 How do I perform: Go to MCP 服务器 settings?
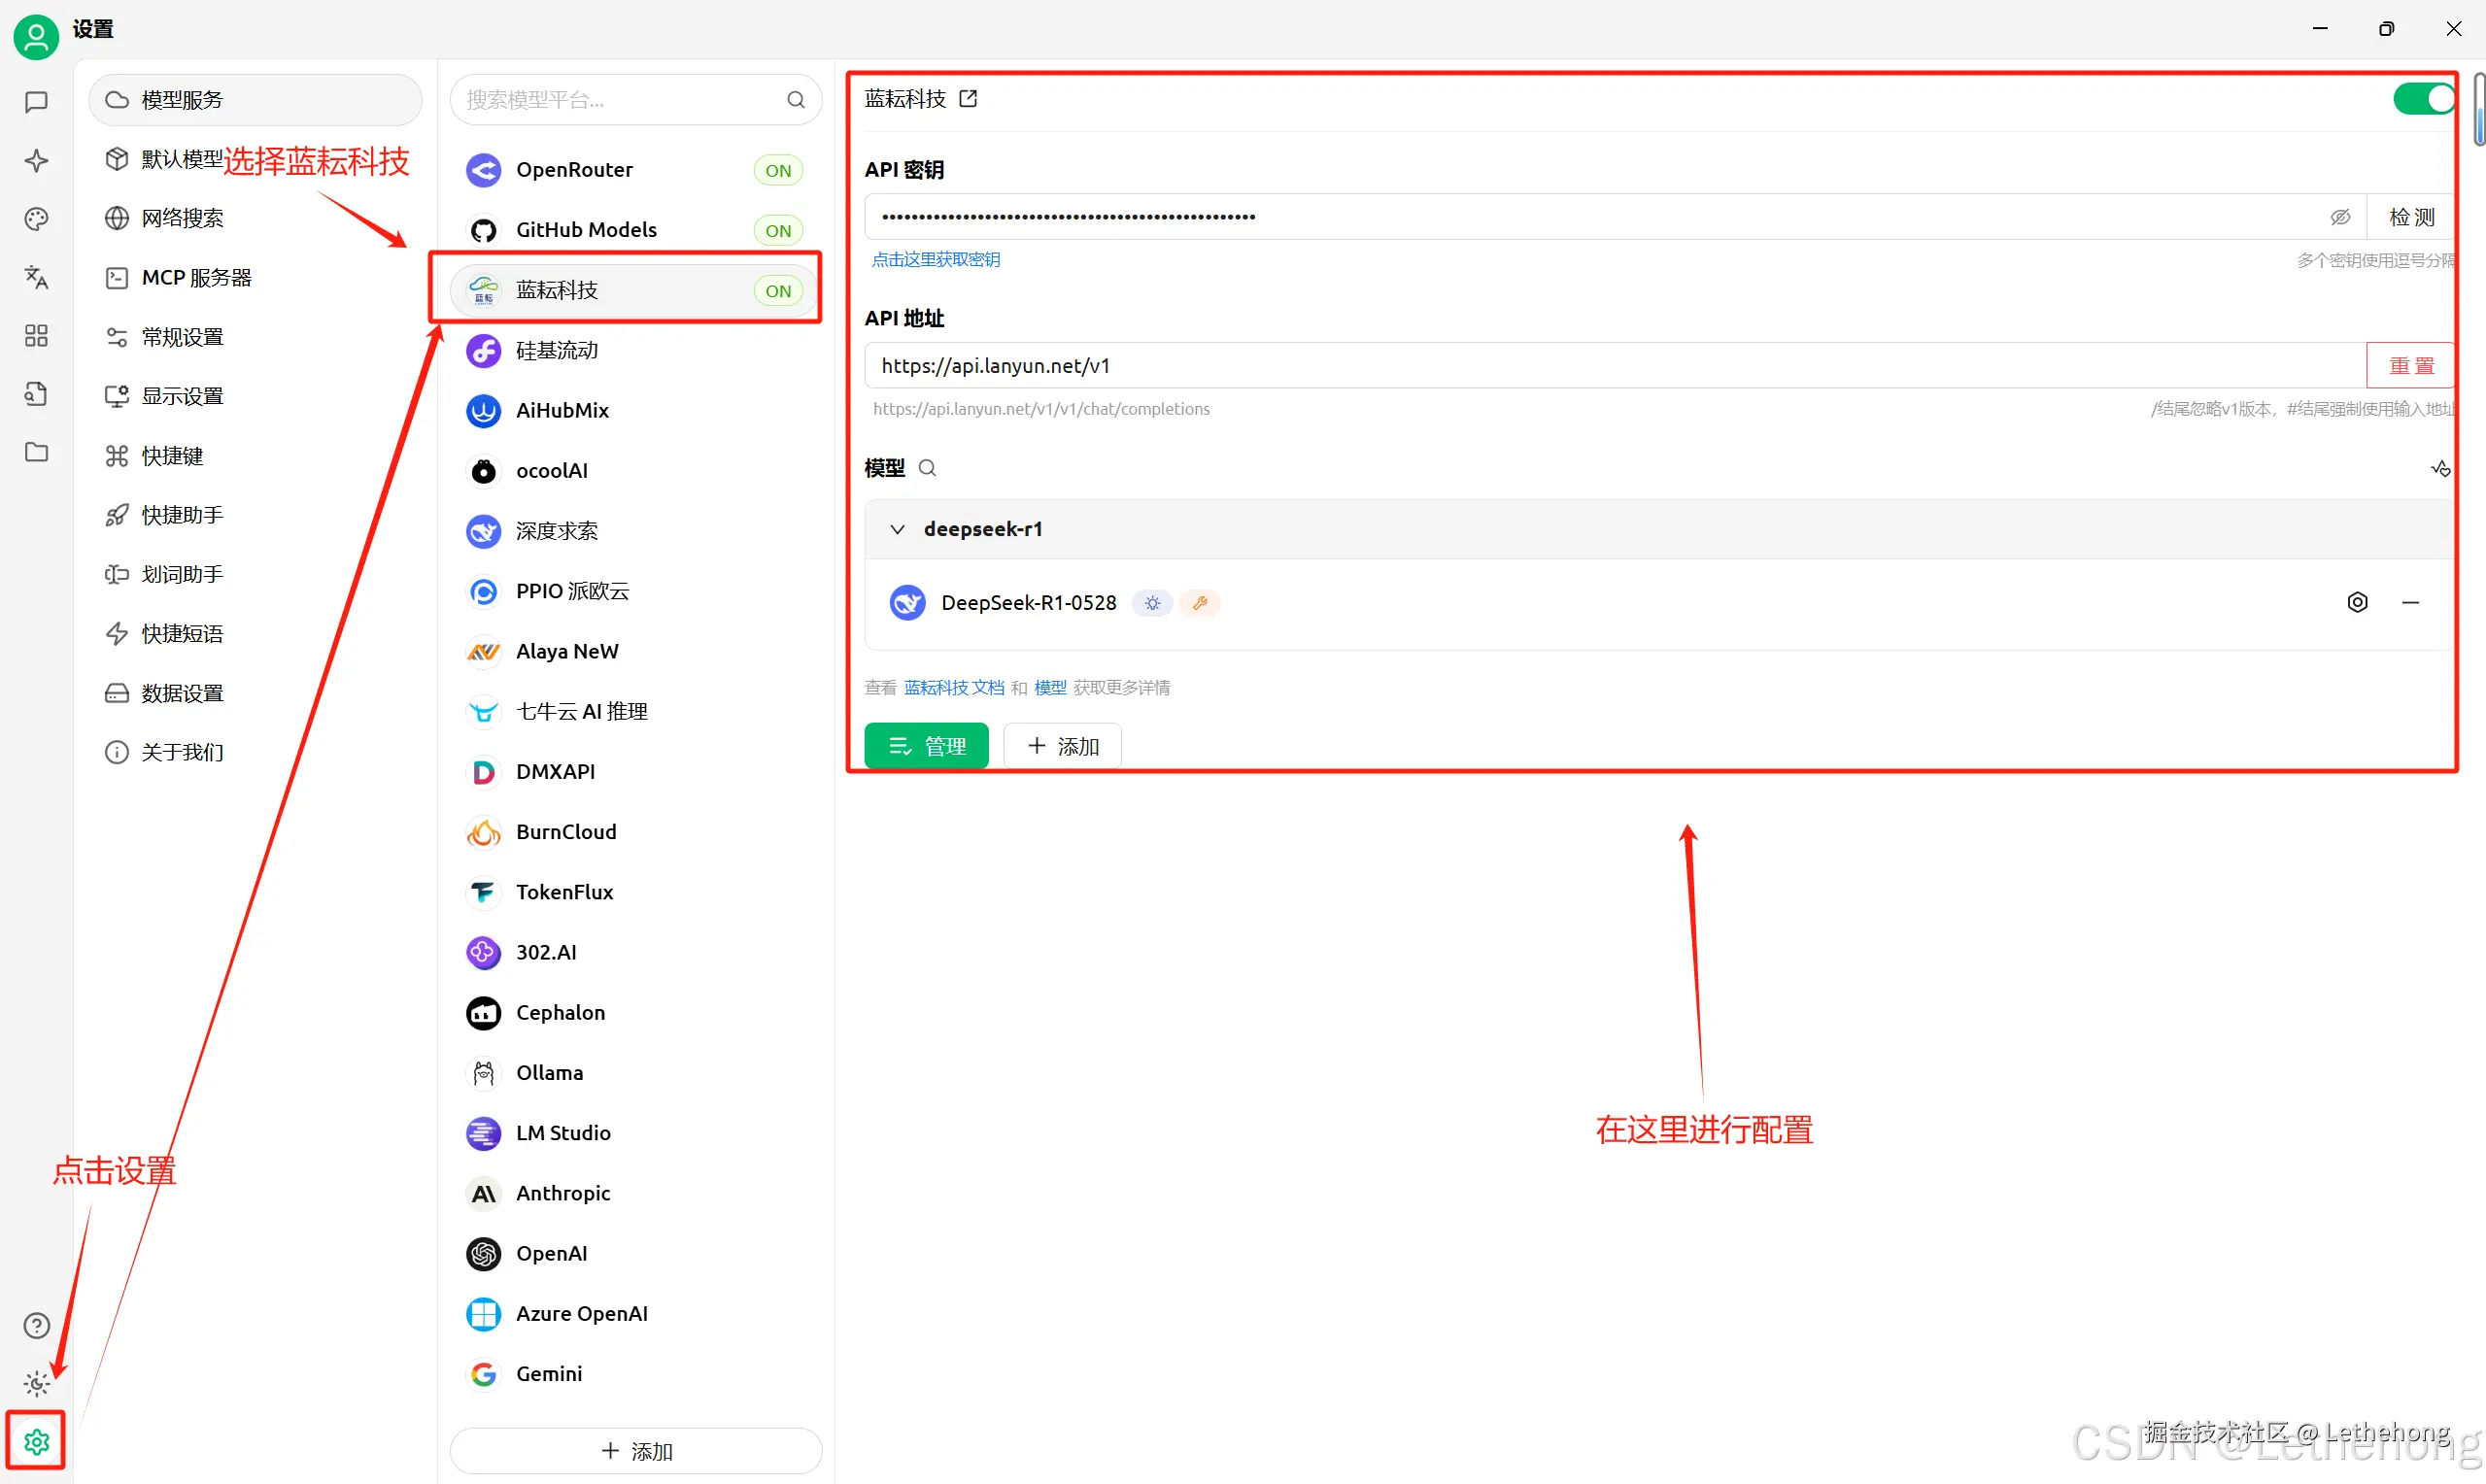coord(196,277)
